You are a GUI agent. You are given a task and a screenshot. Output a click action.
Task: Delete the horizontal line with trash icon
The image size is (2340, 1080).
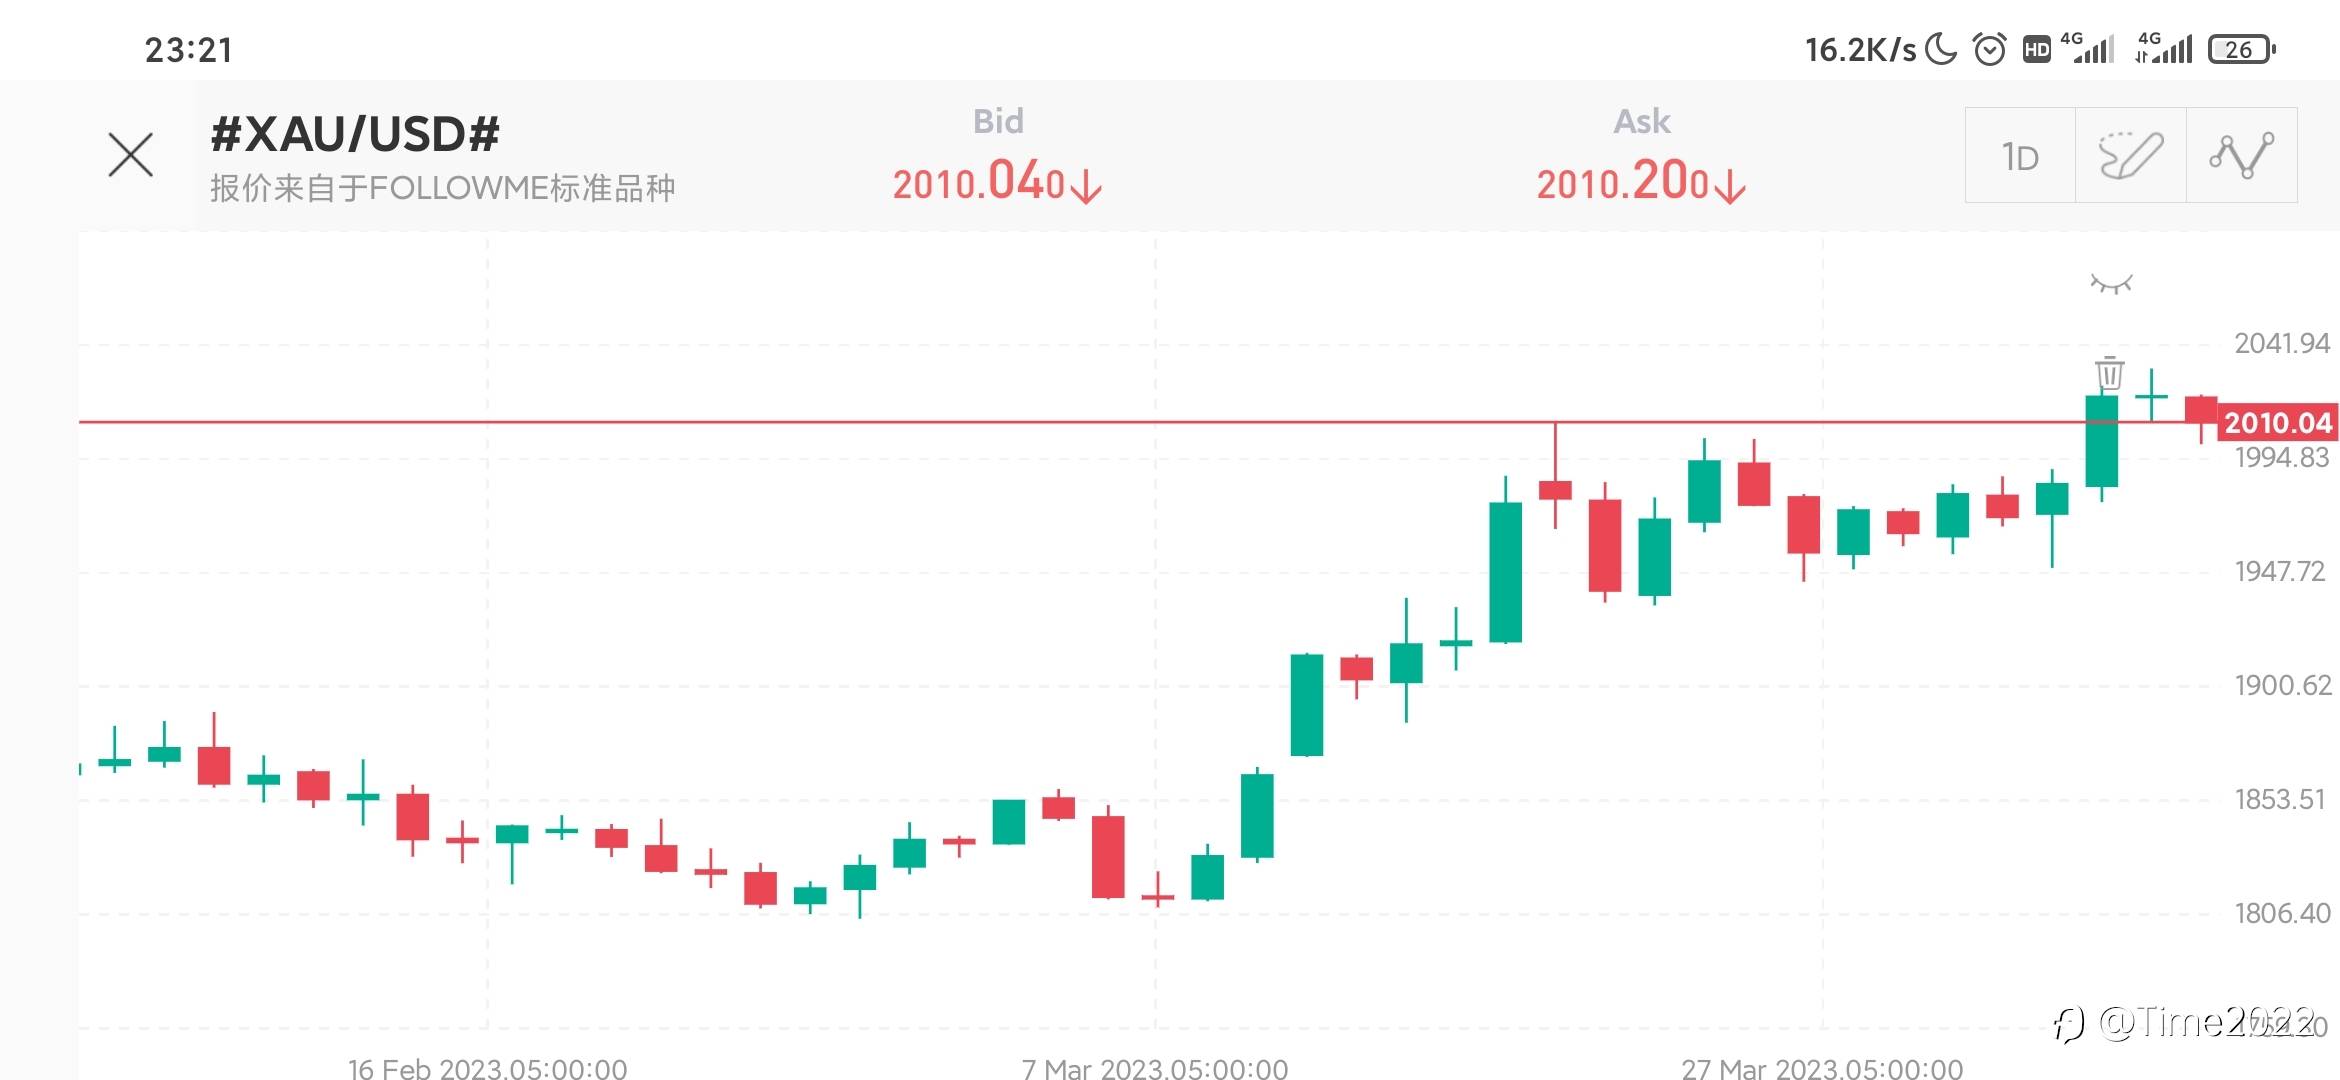click(x=2109, y=373)
